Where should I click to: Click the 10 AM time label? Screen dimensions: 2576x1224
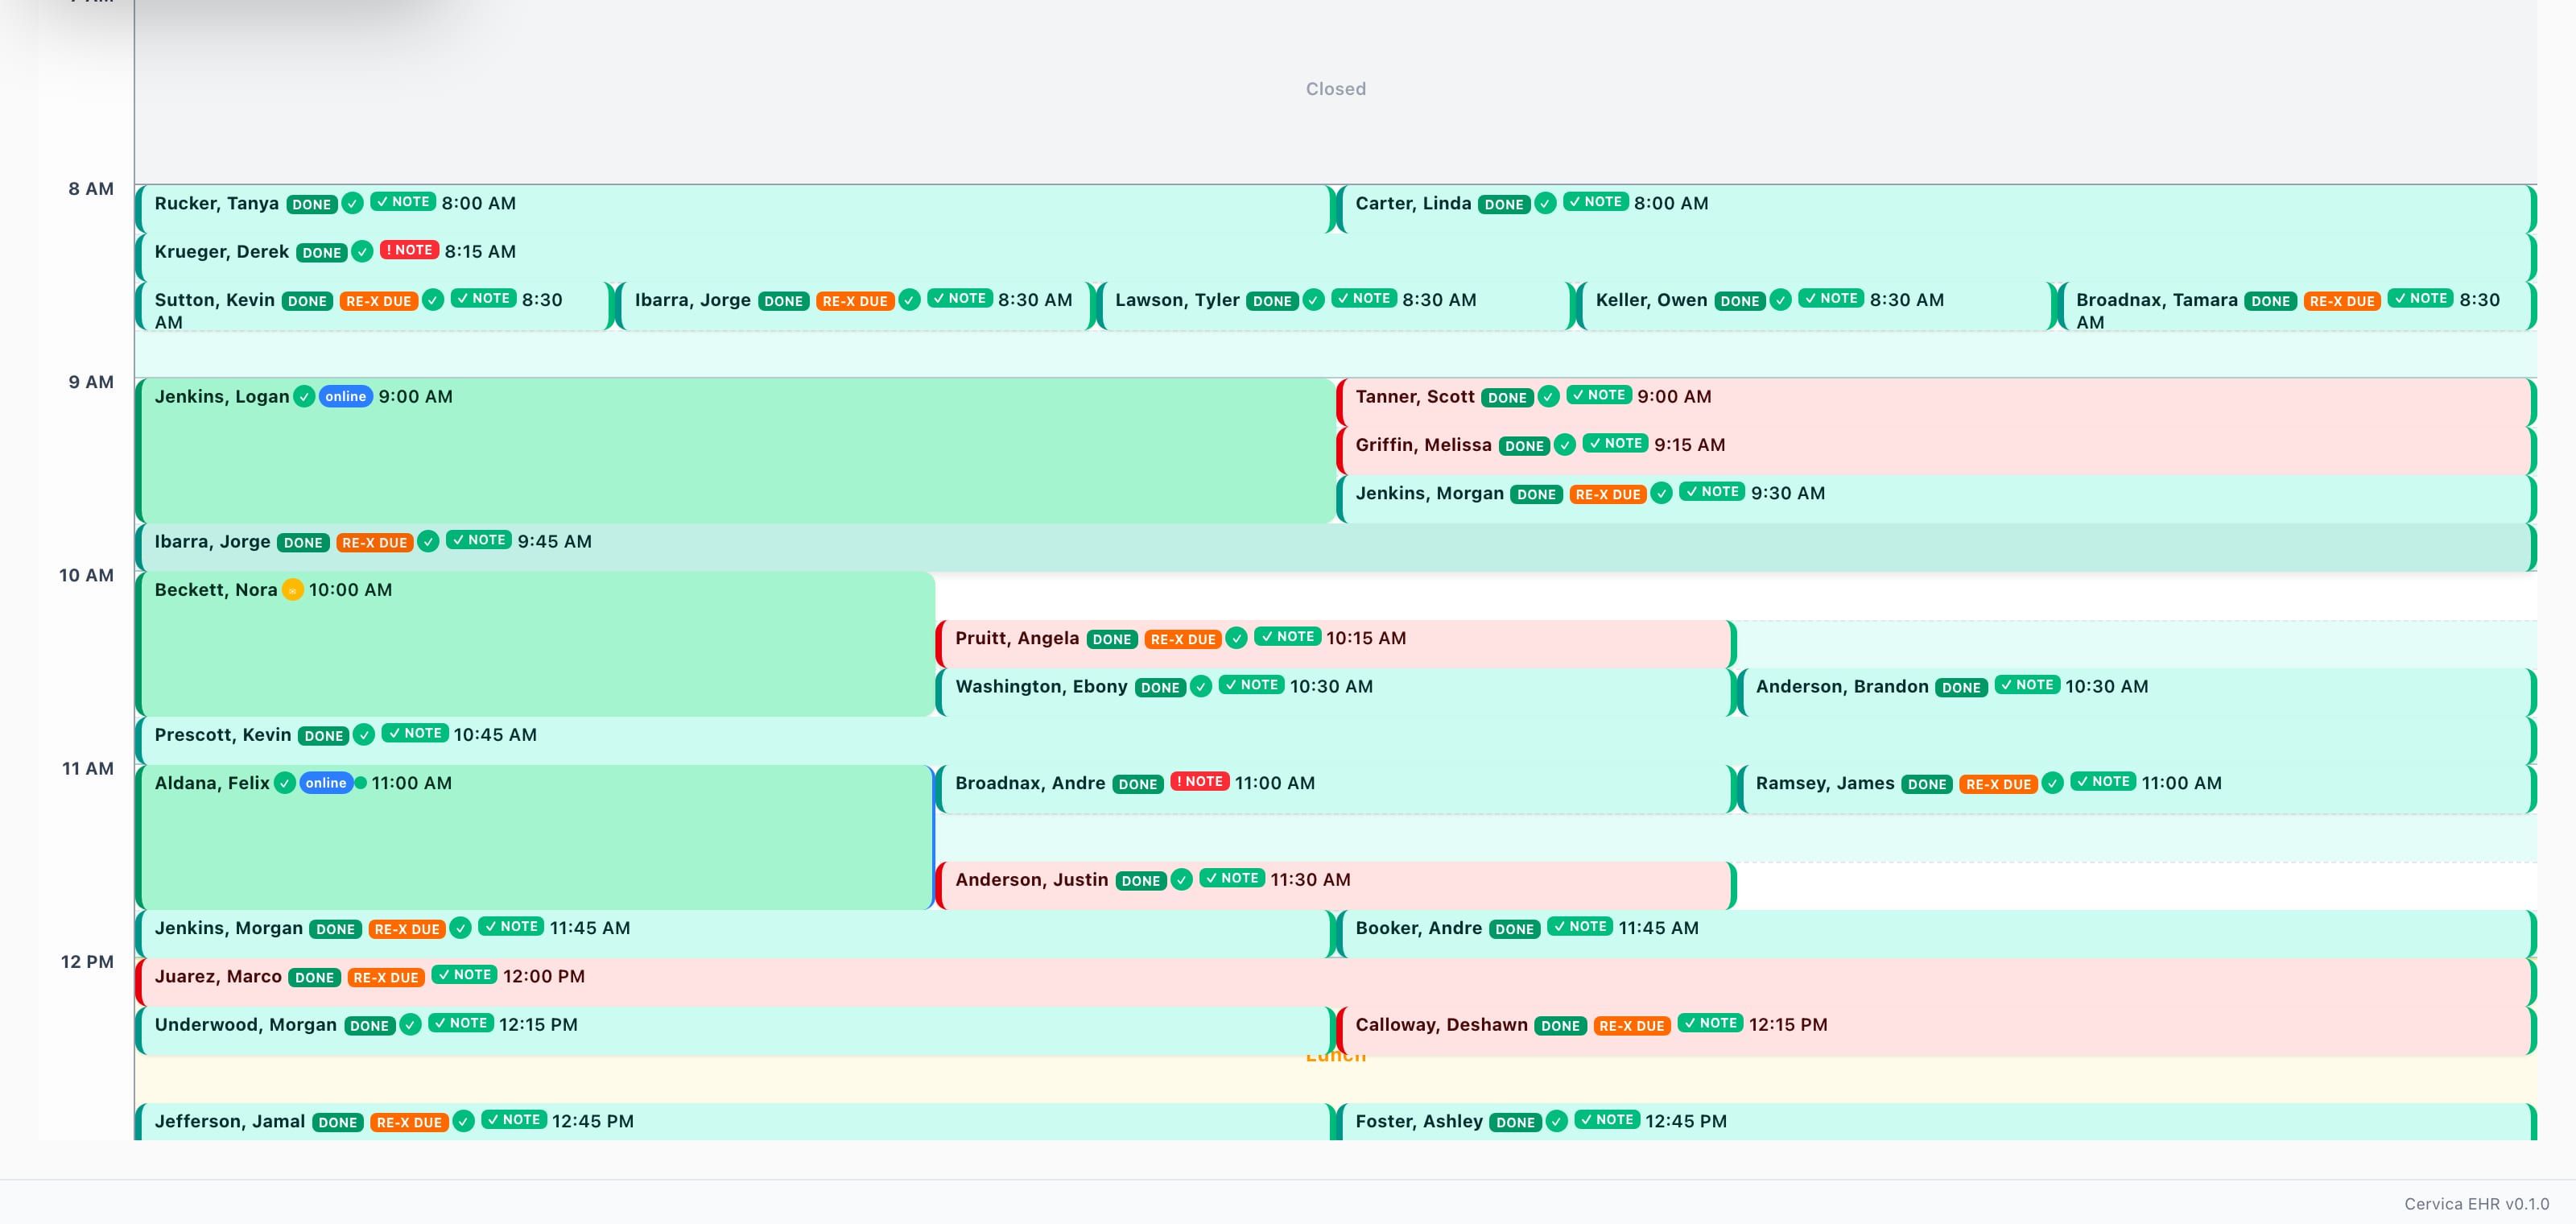[86, 575]
